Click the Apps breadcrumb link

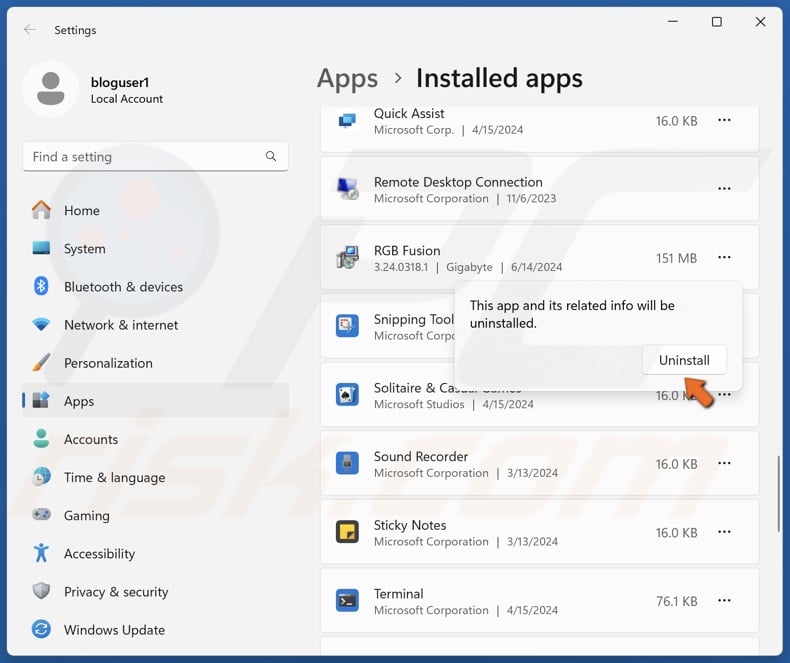(347, 79)
